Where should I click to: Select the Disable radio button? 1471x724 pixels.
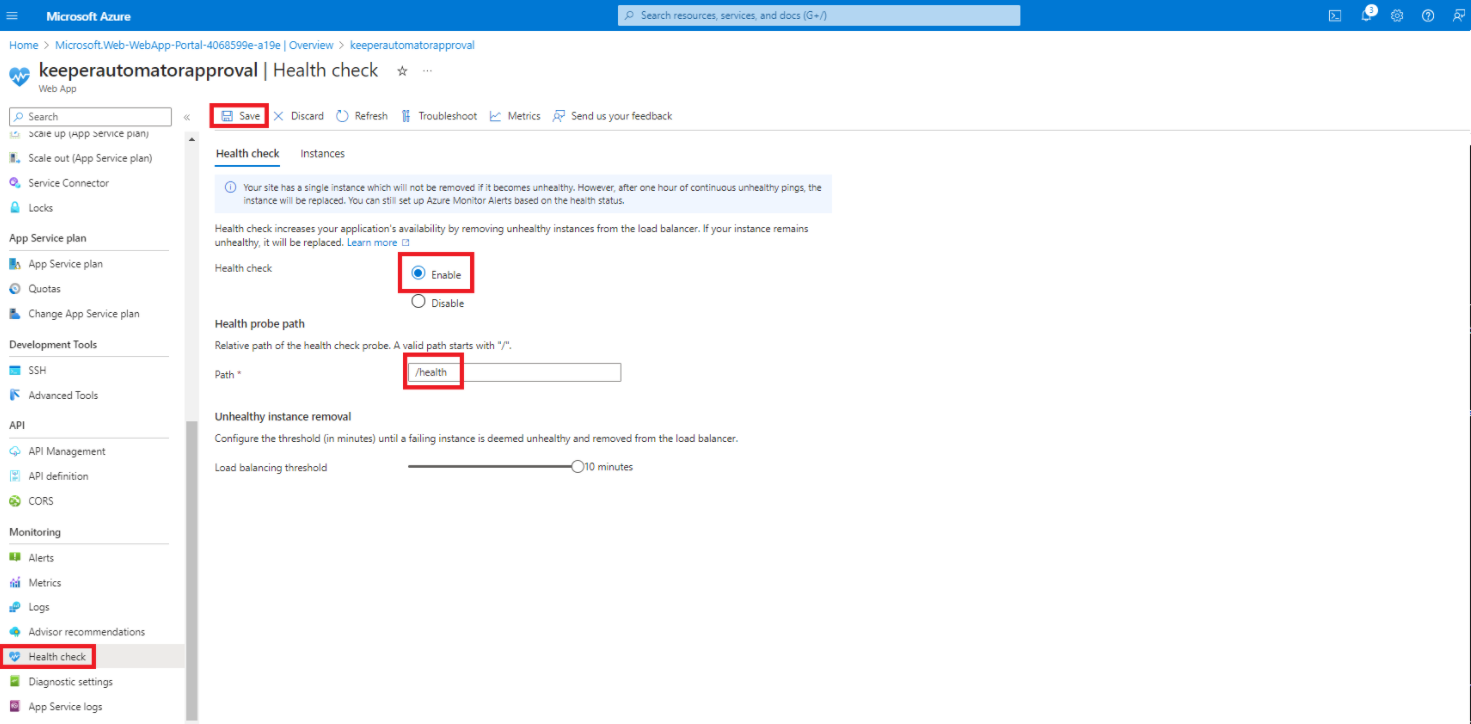(x=418, y=302)
